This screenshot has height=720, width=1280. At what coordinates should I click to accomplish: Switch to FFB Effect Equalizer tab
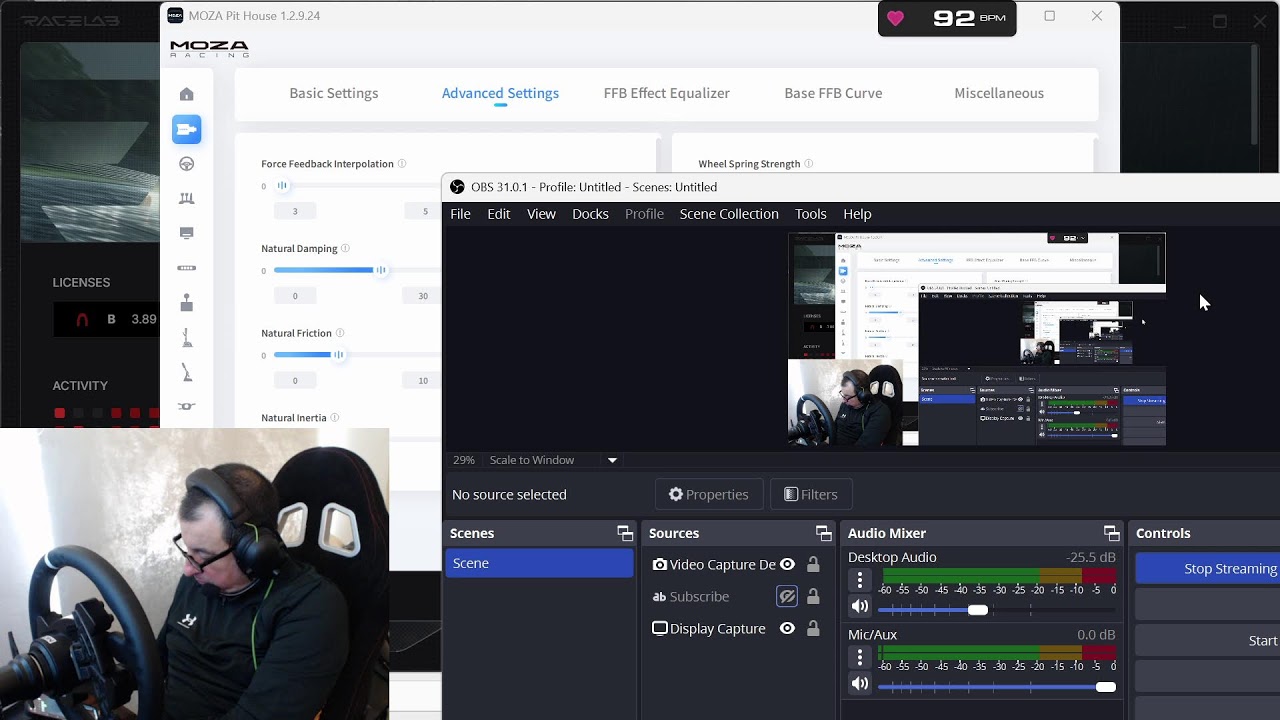point(667,93)
